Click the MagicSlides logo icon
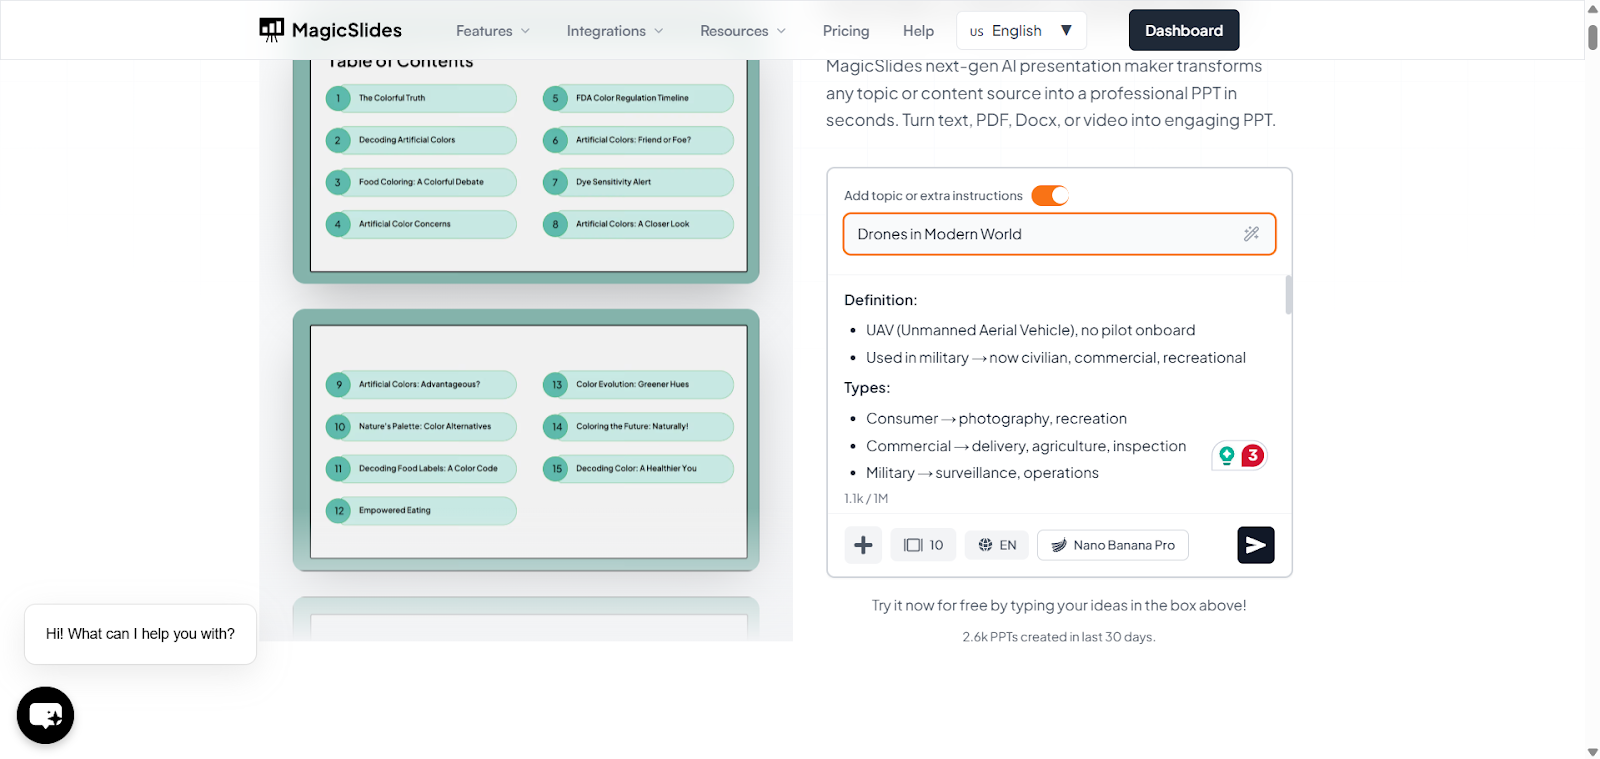 click(x=271, y=30)
